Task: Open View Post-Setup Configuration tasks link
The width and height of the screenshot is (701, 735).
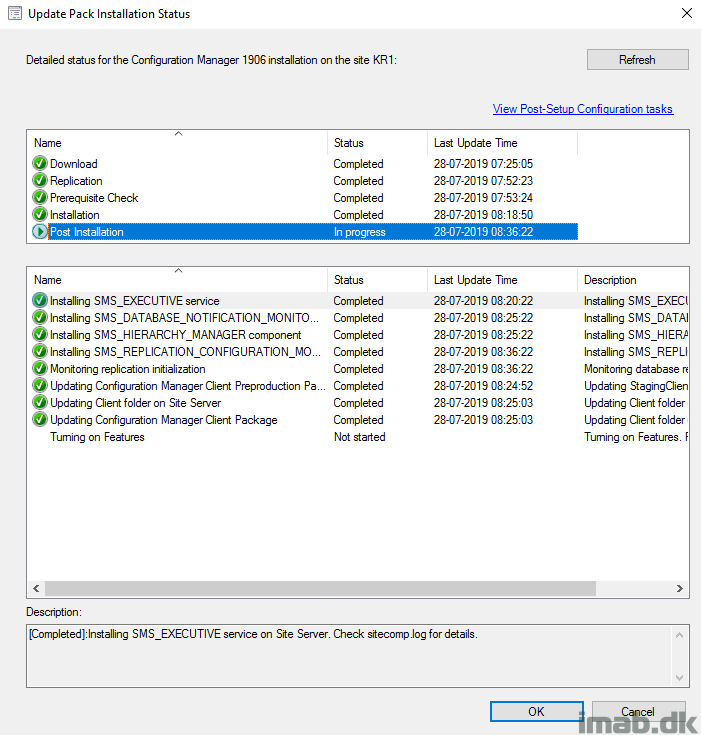Action: click(583, 109)
